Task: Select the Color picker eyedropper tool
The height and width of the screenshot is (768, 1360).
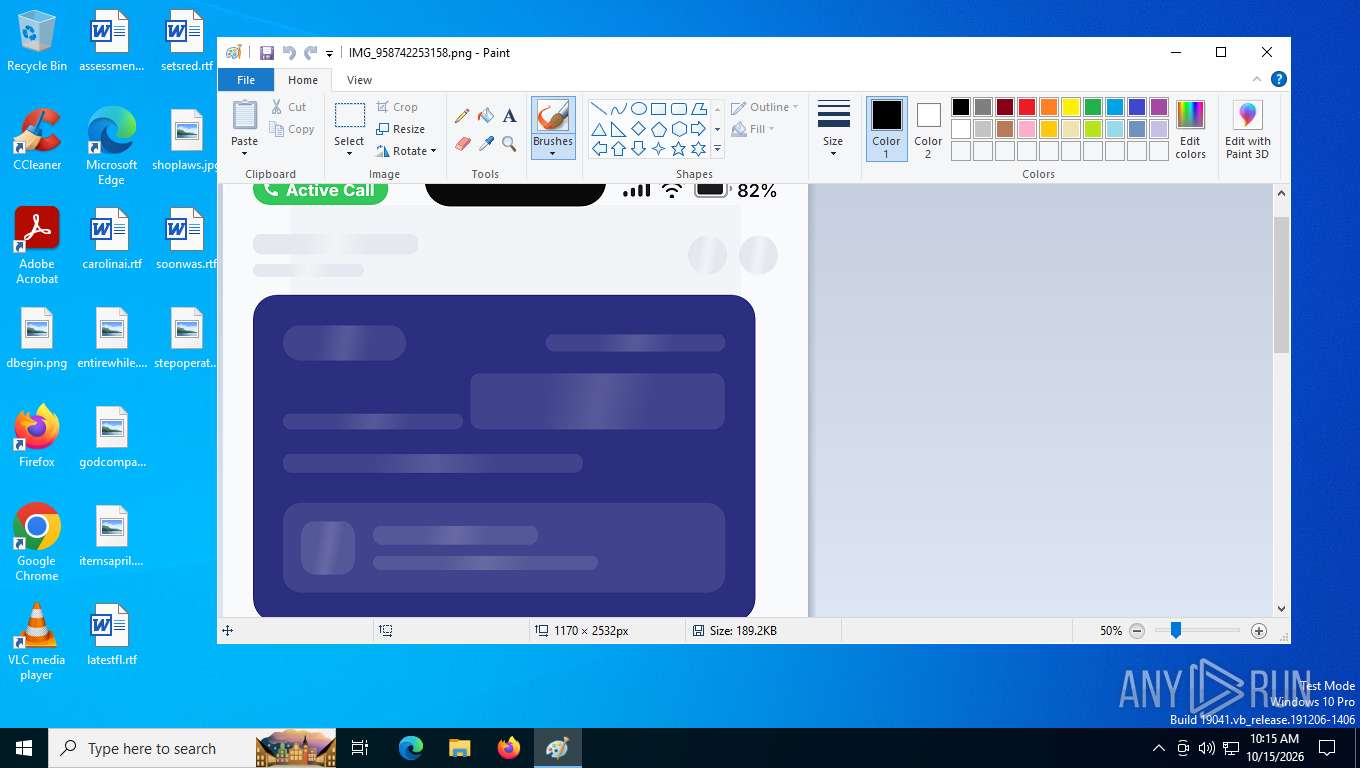Action: pos(486,144)
